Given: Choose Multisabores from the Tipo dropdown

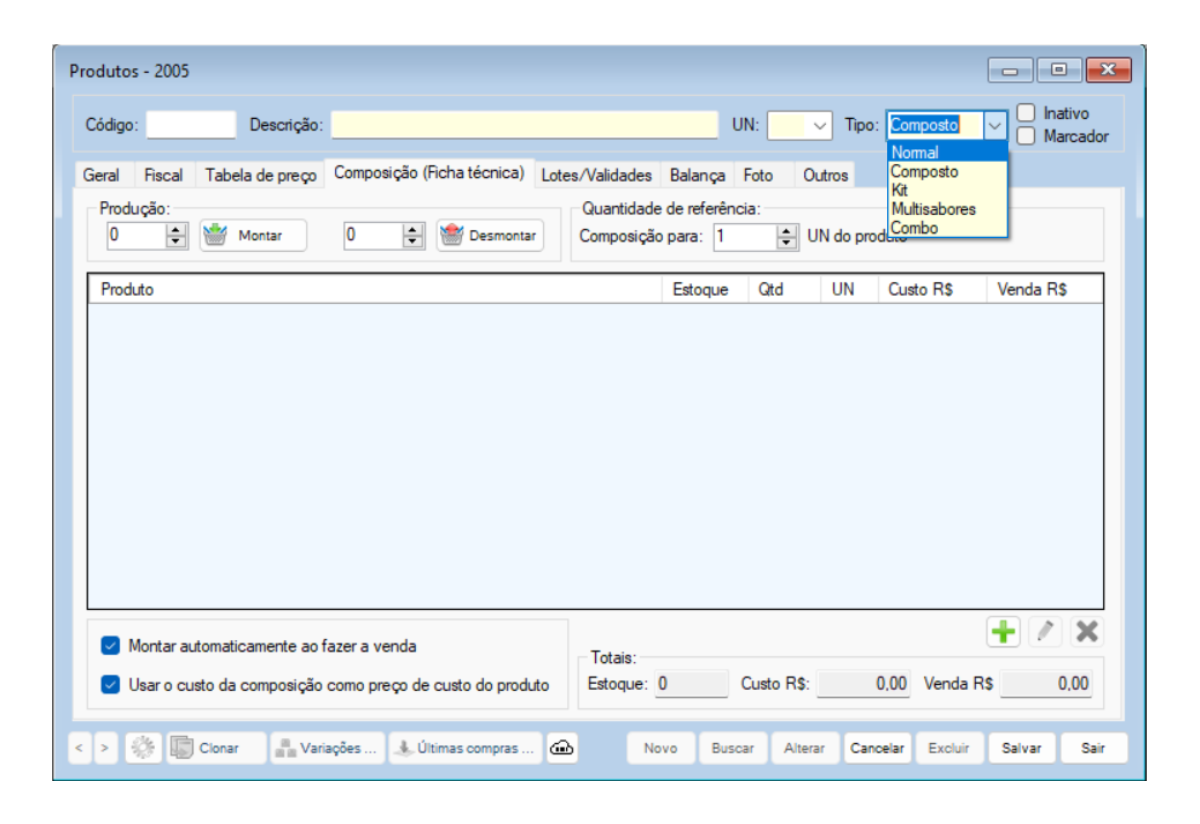Looking at the screenshot, I should pyautogui.click(x=933, y=209).
